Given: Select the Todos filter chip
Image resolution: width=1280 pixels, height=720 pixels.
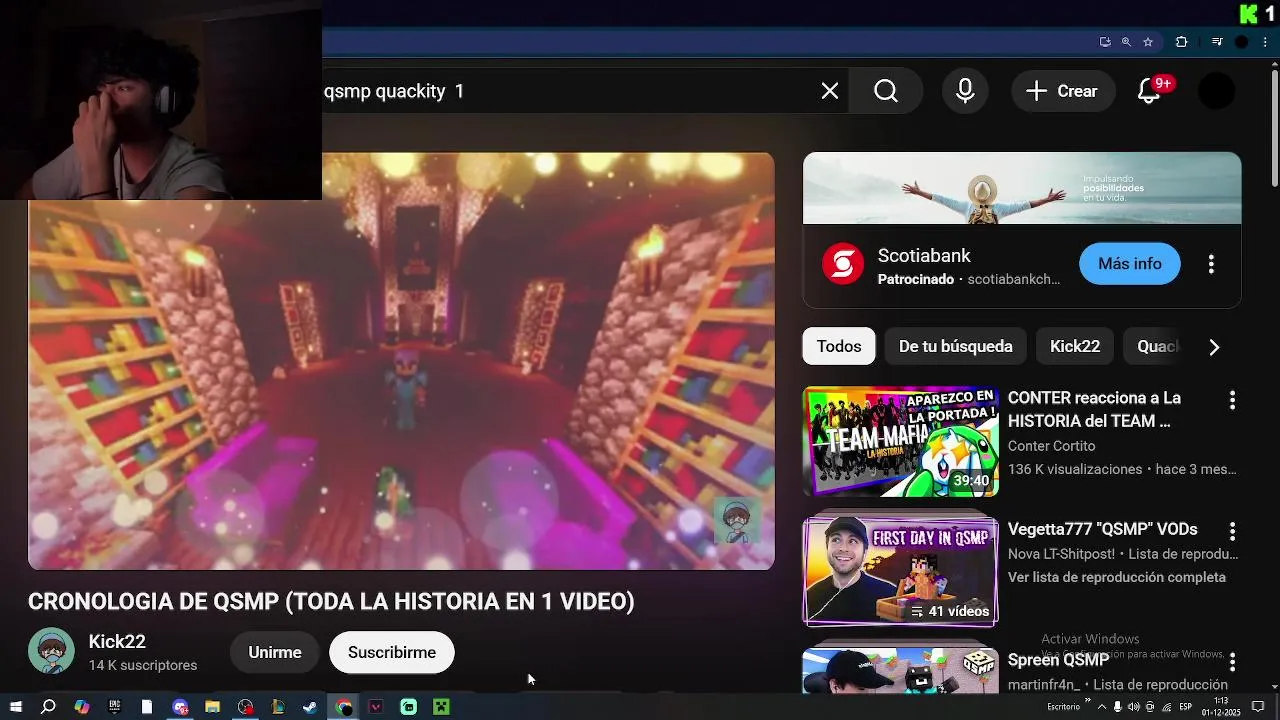Looking at the screenshot, I should [839, 346].
